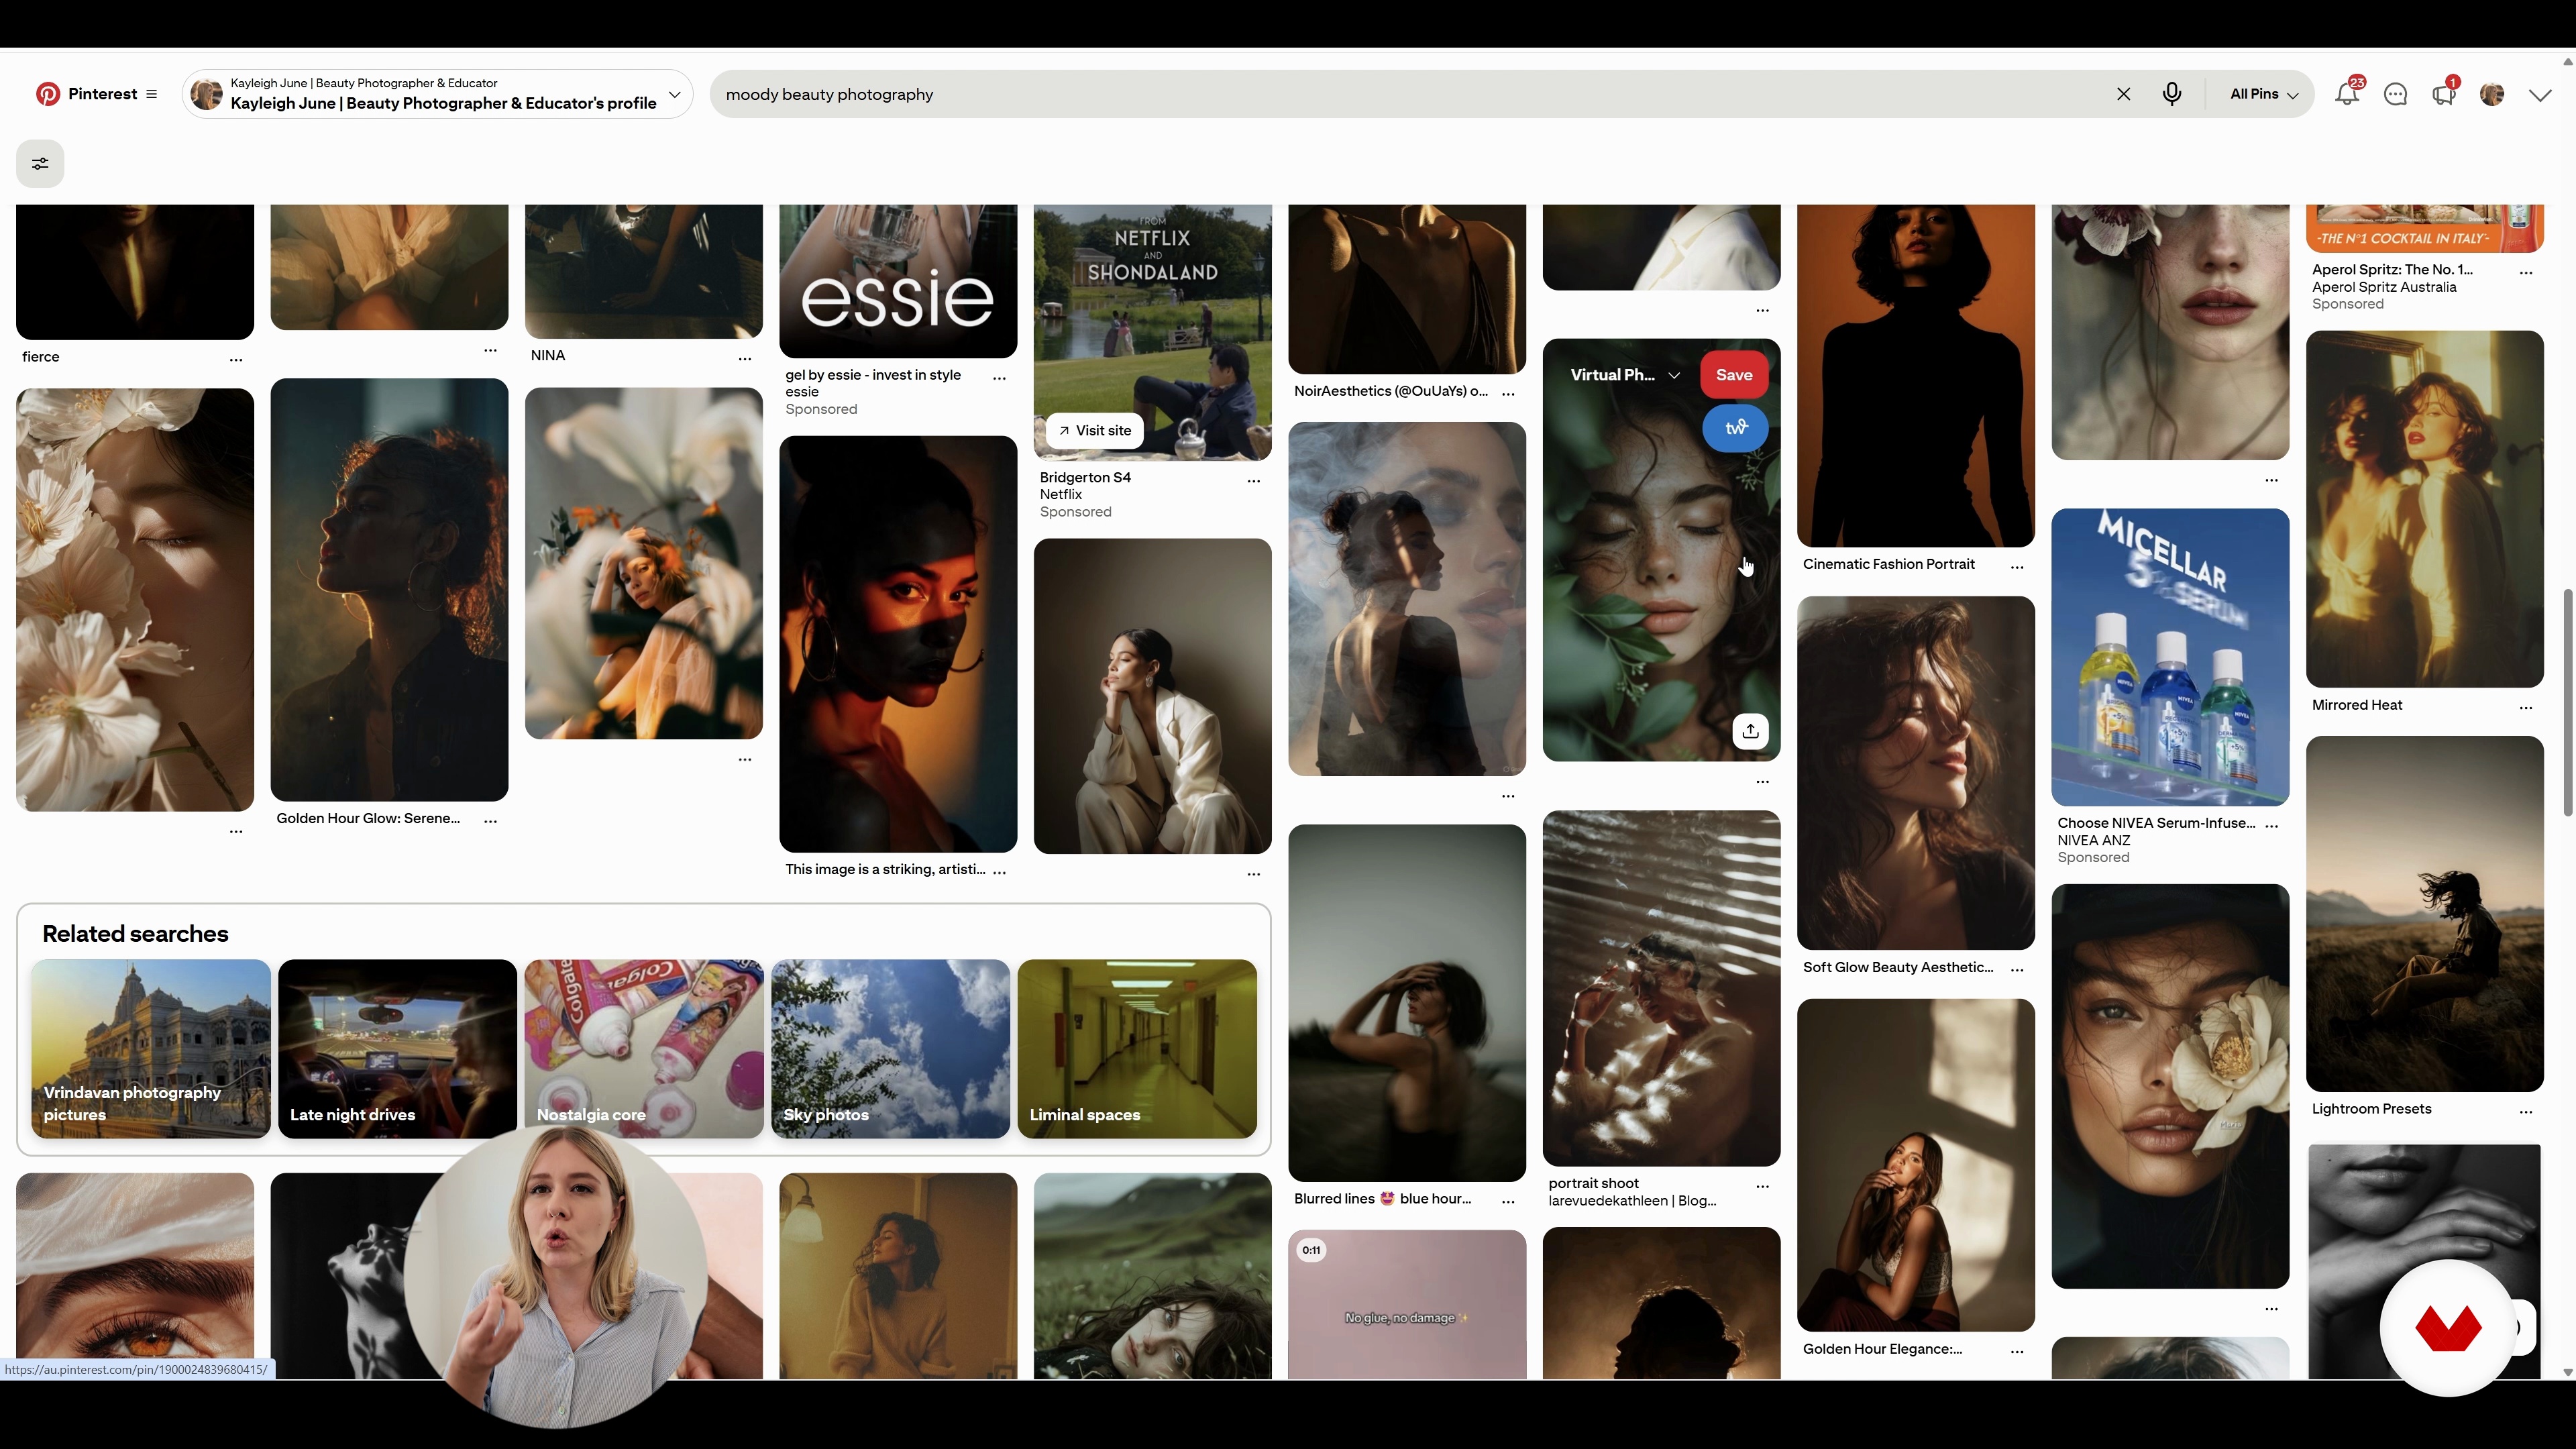Screen dimensions: 2576x1449
Task: Open the search filters icon
Action: pos(40,164)
